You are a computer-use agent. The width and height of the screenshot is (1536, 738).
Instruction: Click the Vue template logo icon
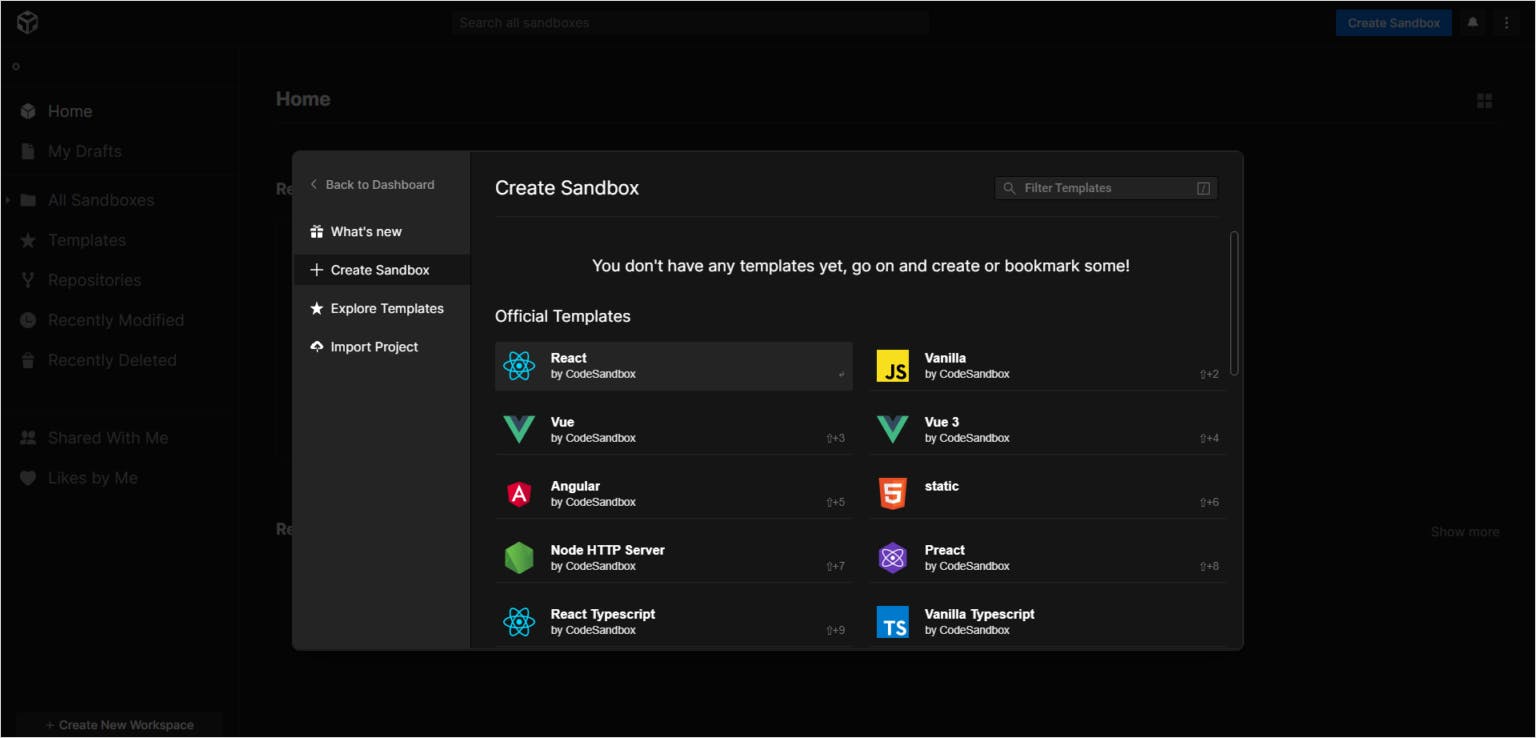(x=519, y=430)
